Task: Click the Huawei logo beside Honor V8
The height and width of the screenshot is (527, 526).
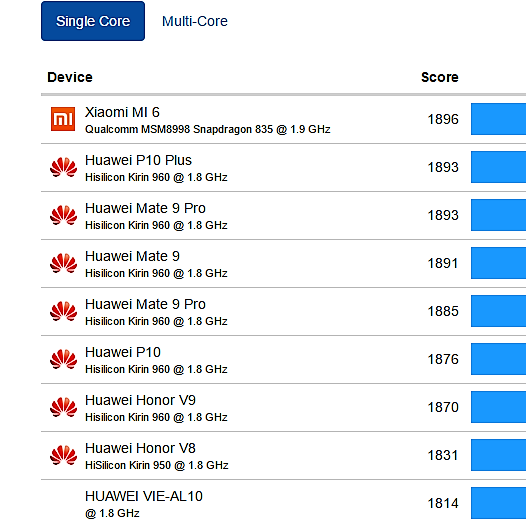Action: point(63,455)
